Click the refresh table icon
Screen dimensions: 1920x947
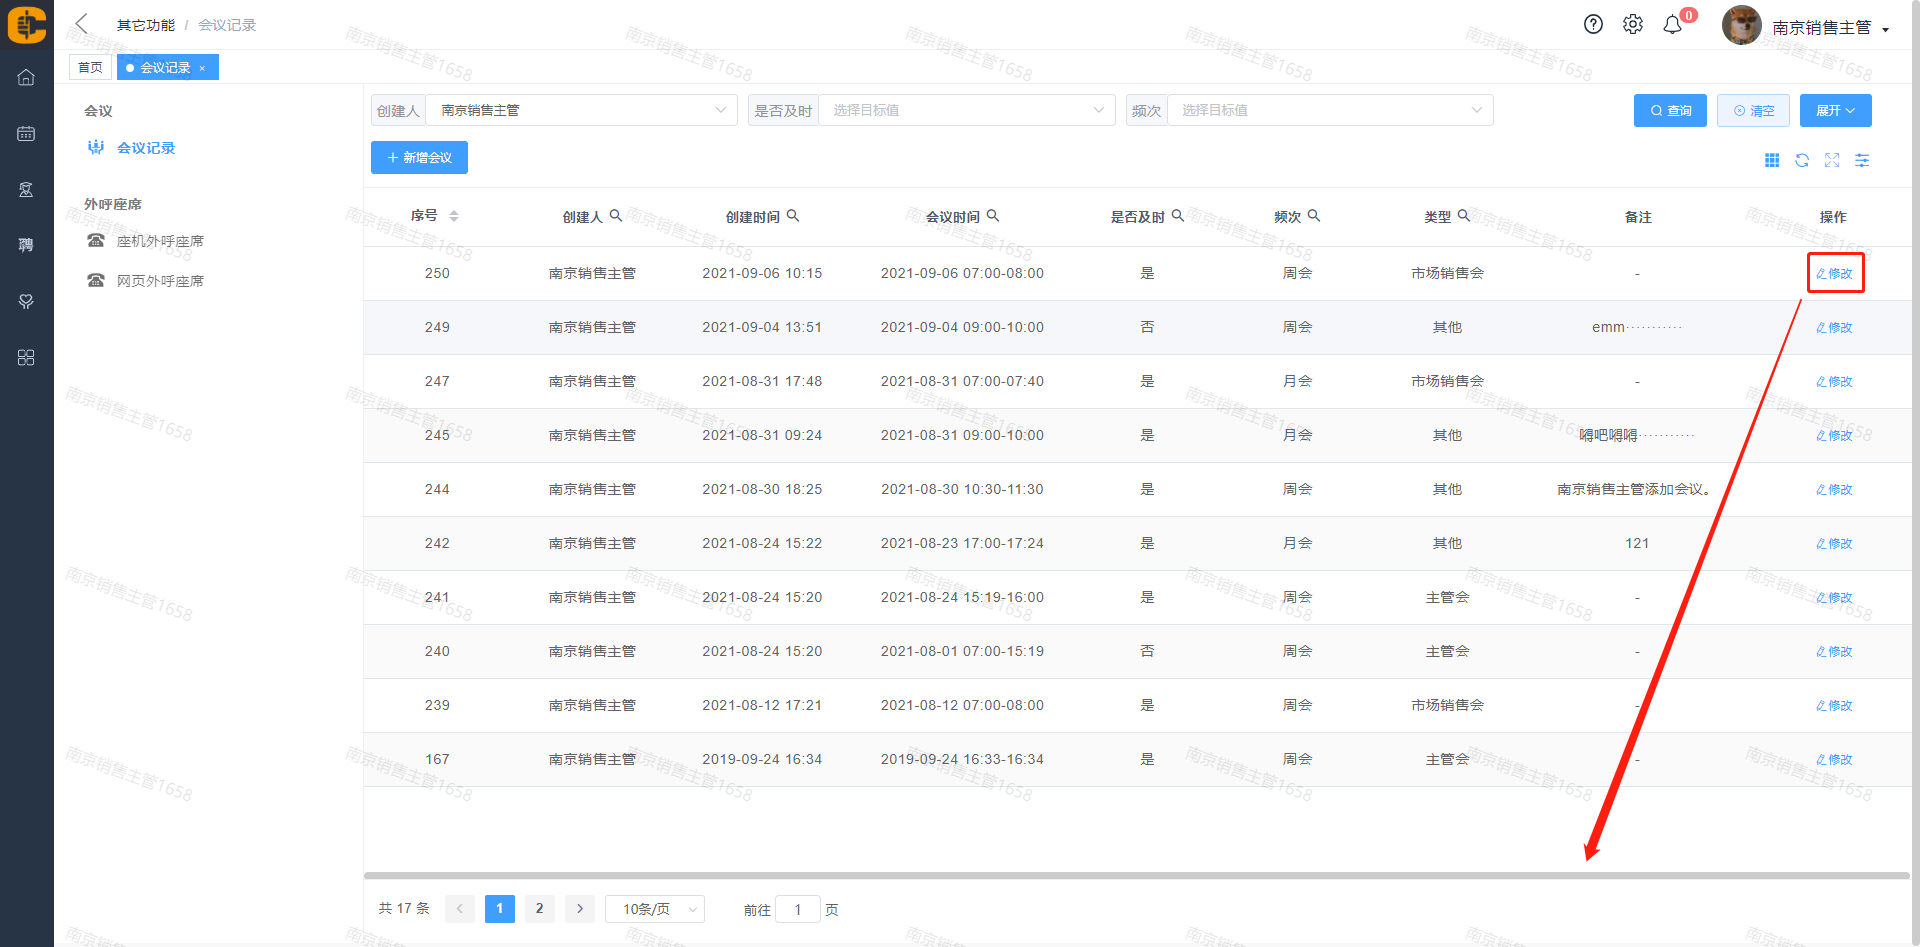coord(1802,160)
